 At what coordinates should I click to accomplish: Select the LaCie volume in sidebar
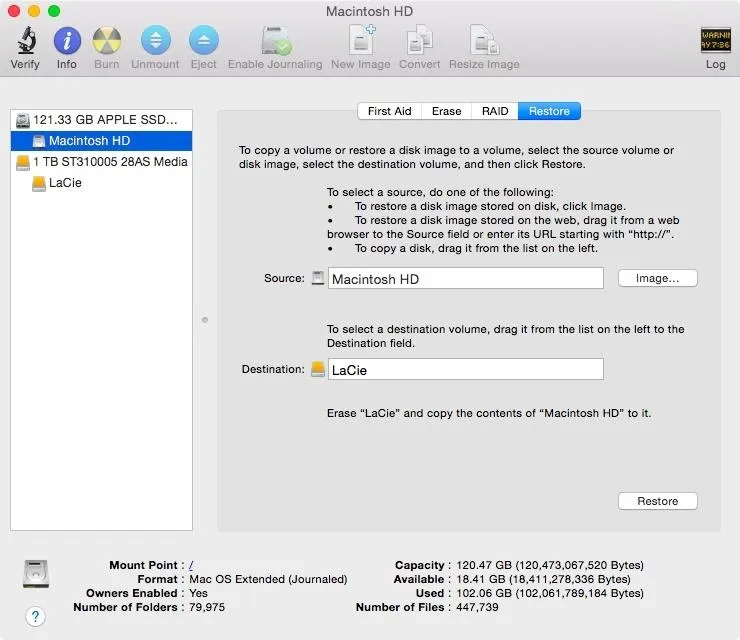click(x=101, y=183)
